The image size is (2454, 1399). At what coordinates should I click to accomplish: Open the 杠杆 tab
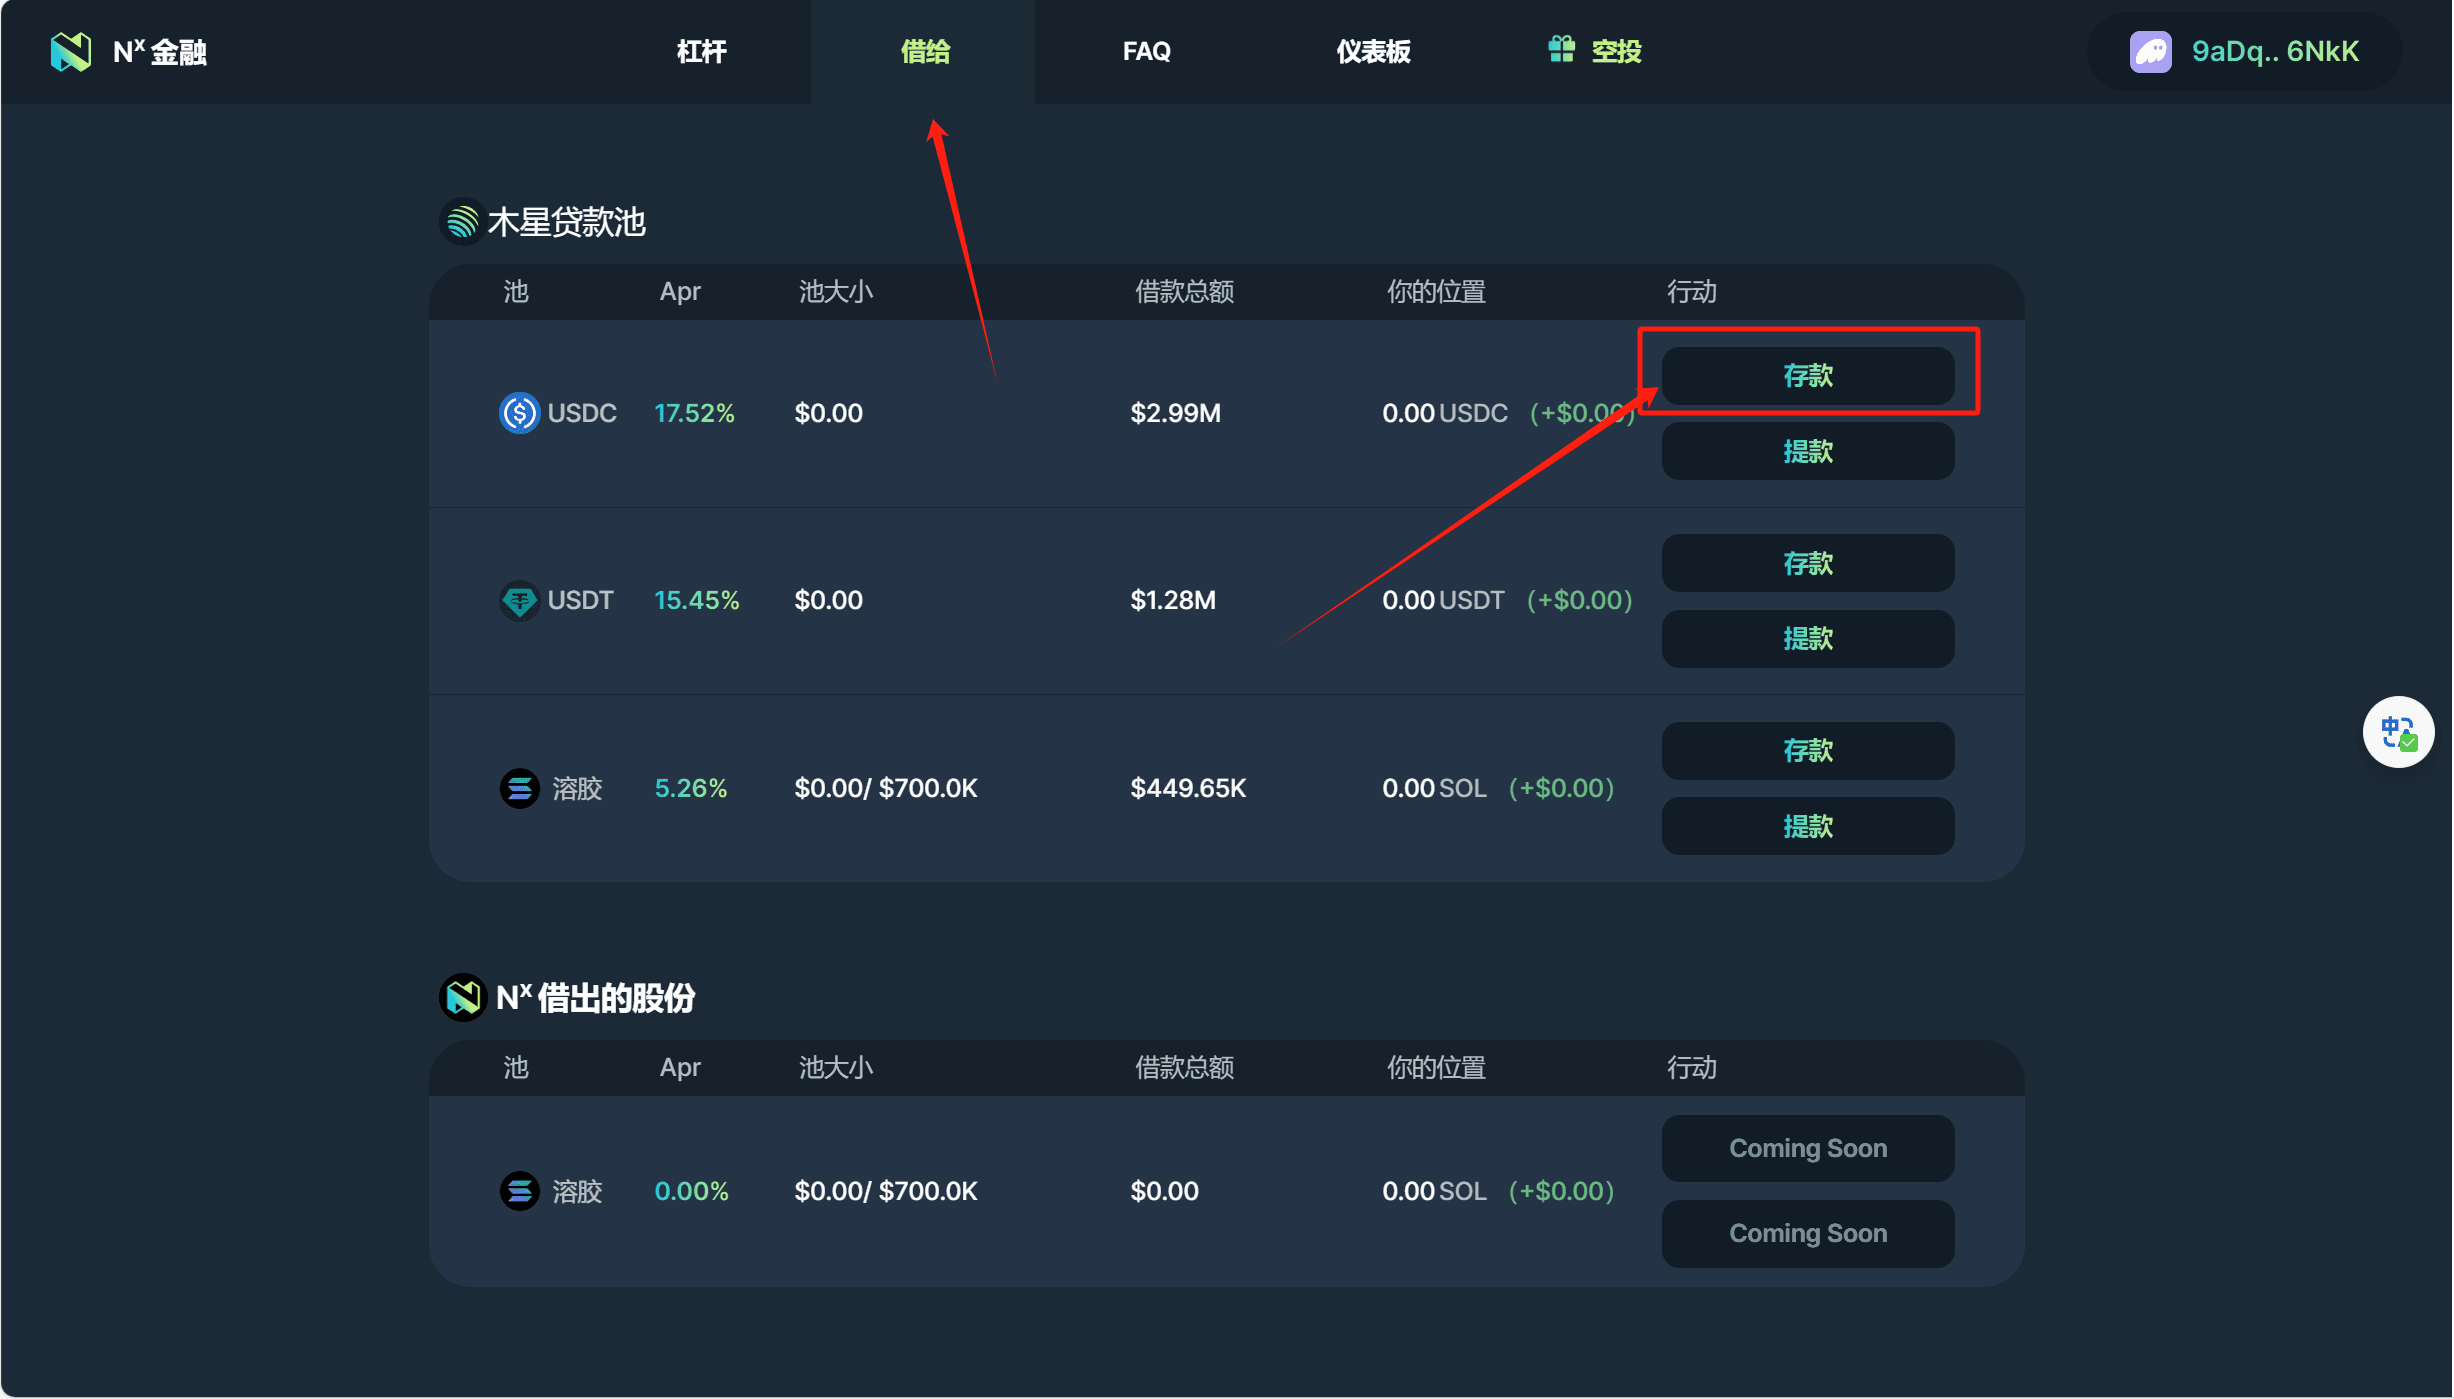(701, 51)
